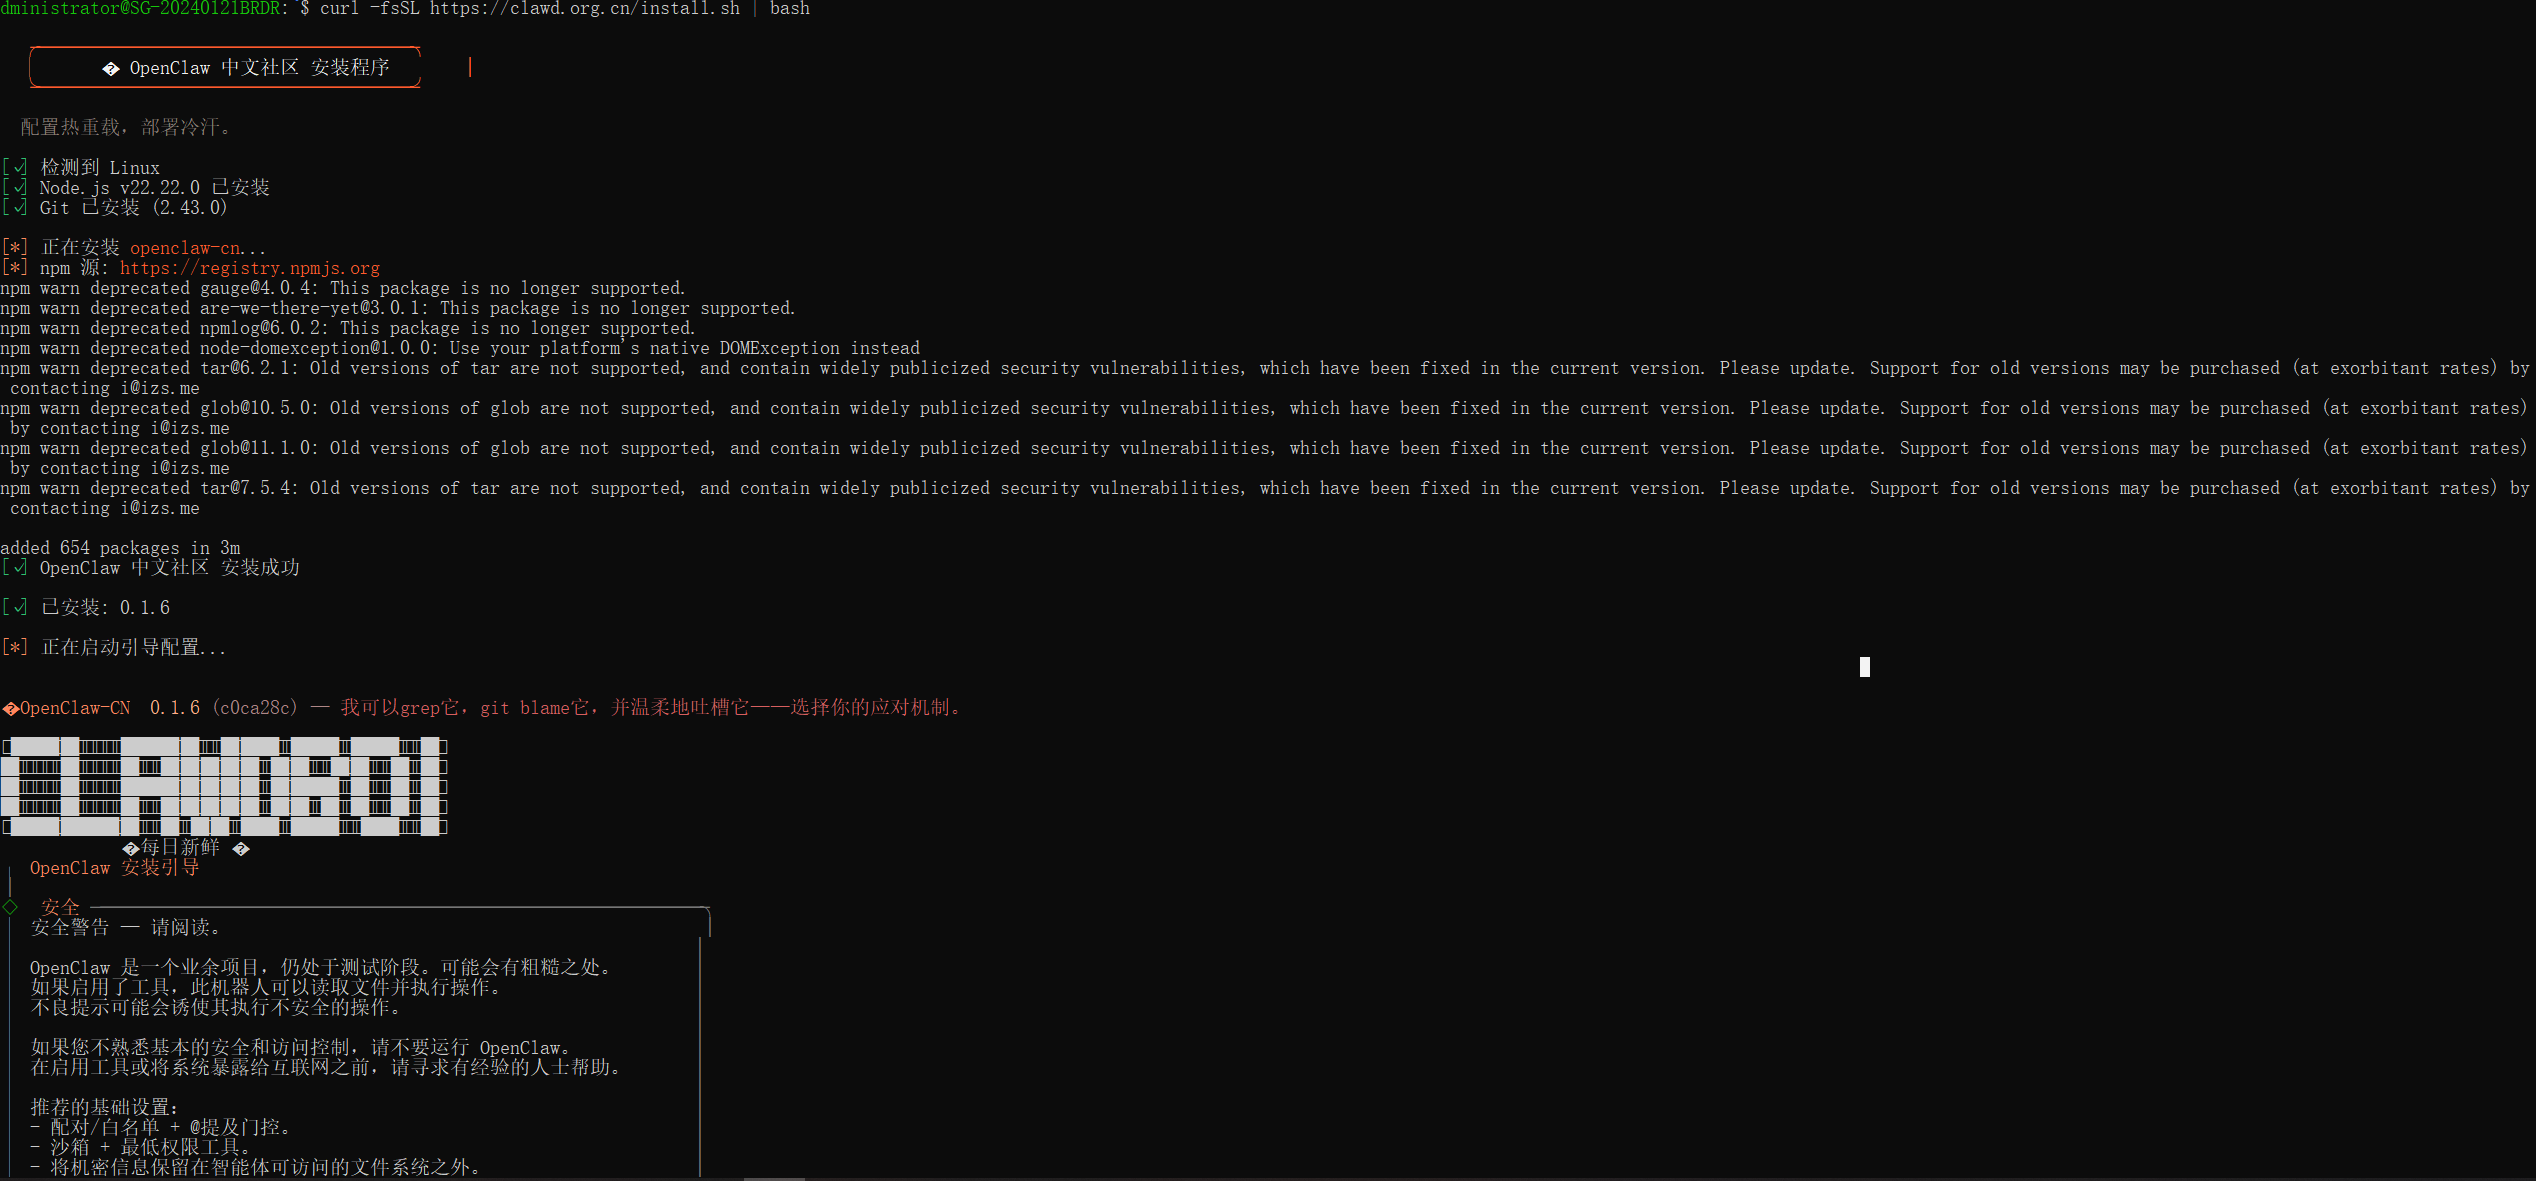Click the 安全 section title
Screen dimensions: 2536x1181
[x=60, y=907]
